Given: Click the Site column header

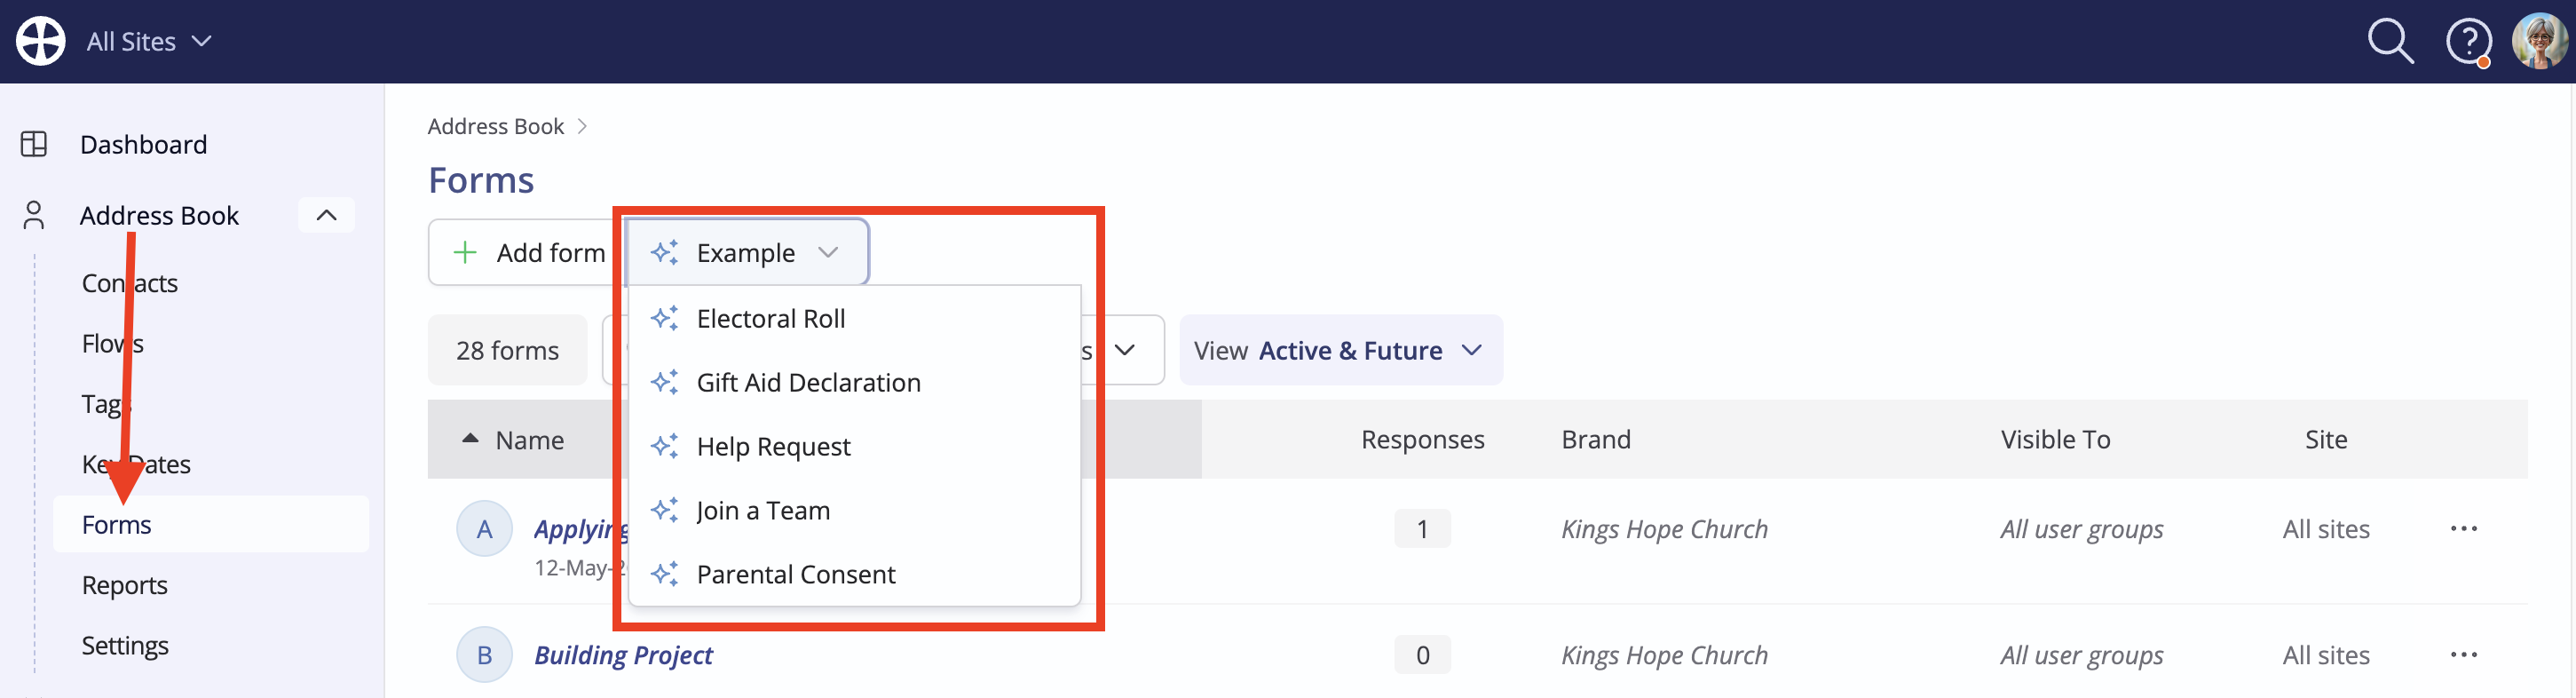Looking at the screenshot, I should pyautogui.click(x=2326, y=439).
